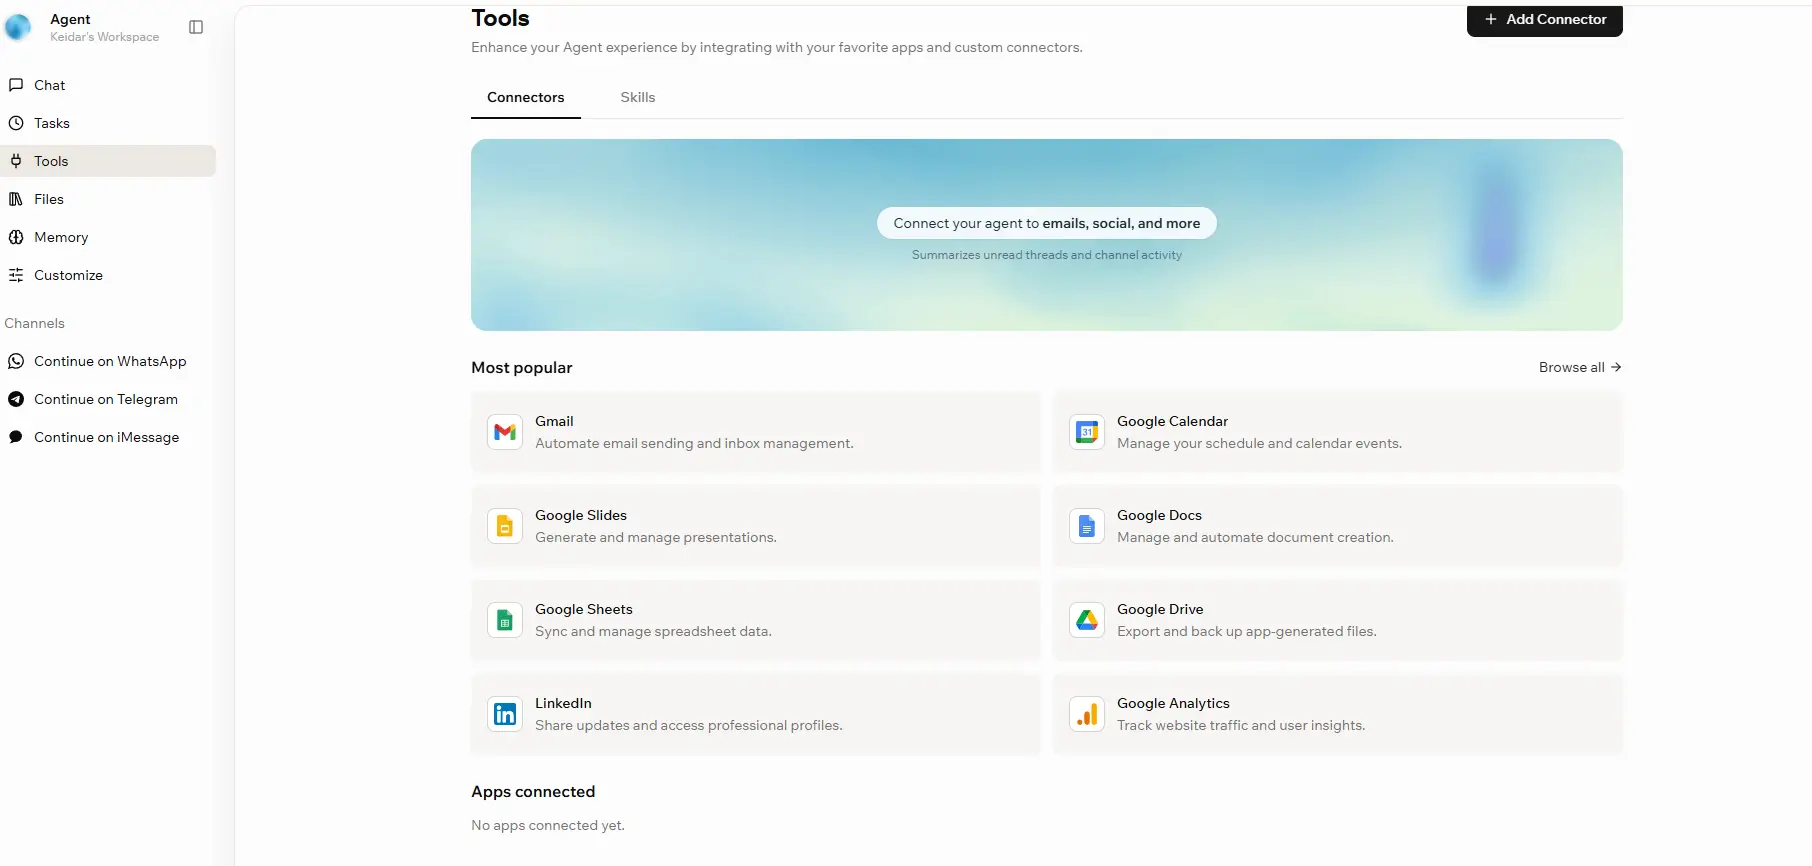This screenshot has width=1812, height=866.
Task: Click 'Share updates and access professional profiles.'
Action: click(x=689, y=725)
